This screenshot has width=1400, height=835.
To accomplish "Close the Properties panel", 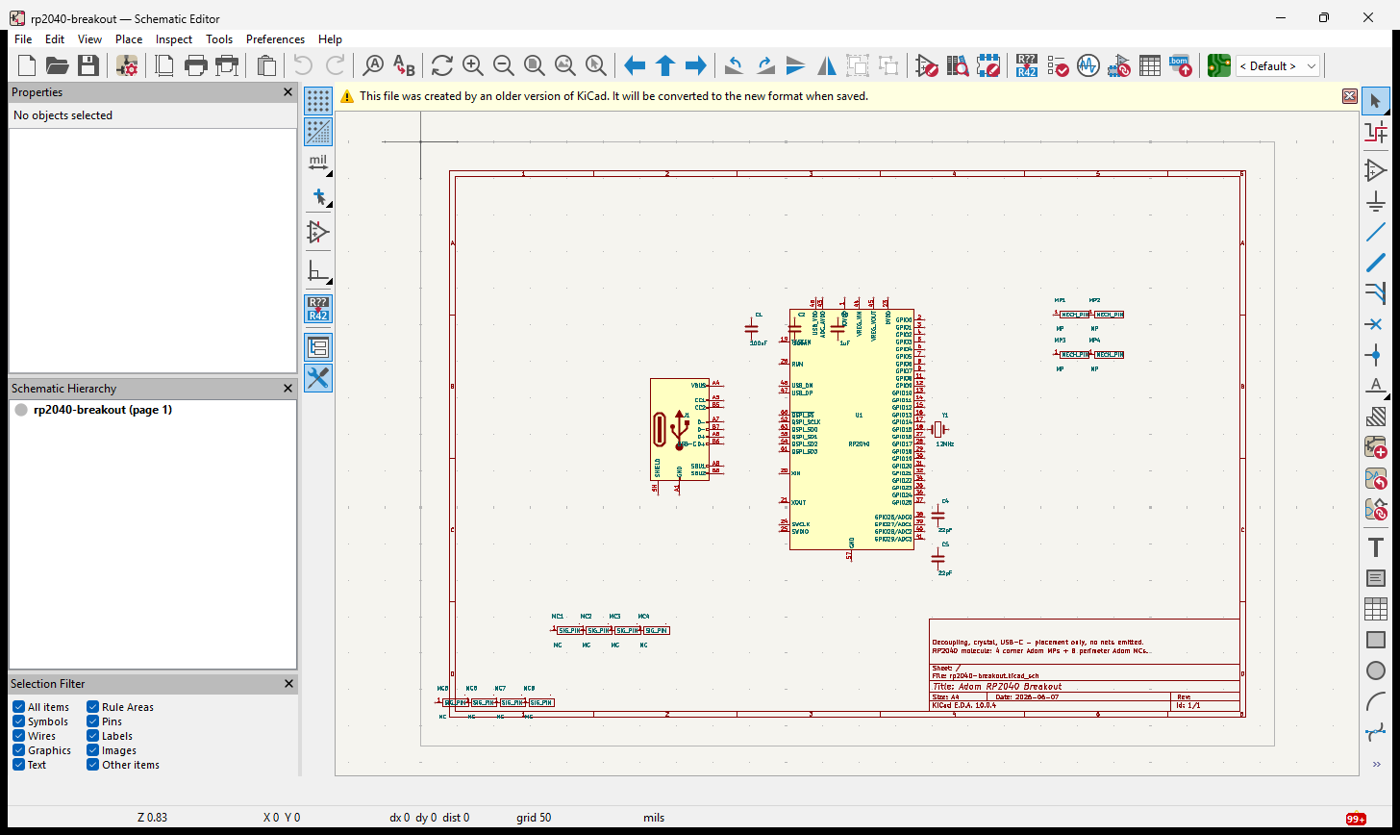I will (x=288, y=92).
